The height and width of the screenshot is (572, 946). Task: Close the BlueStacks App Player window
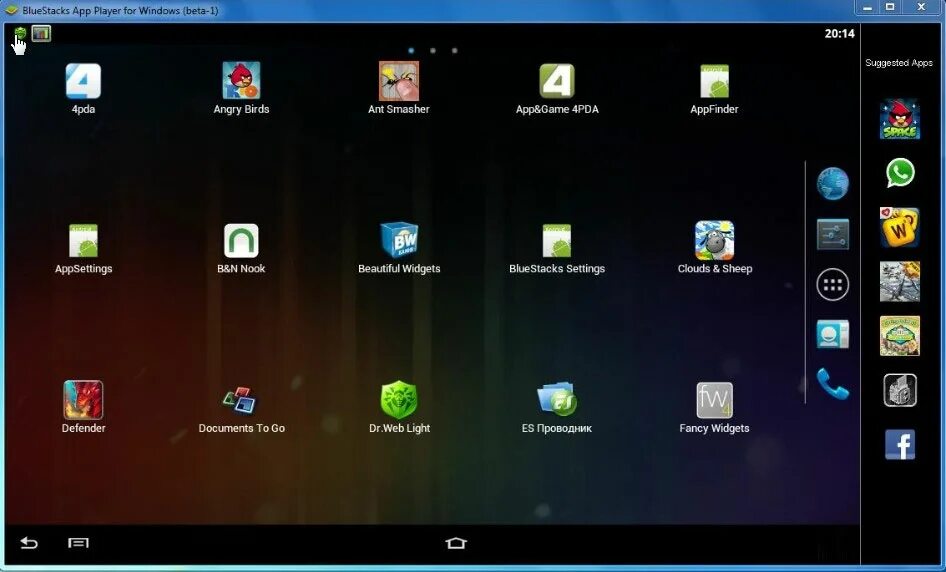point(921,8)
